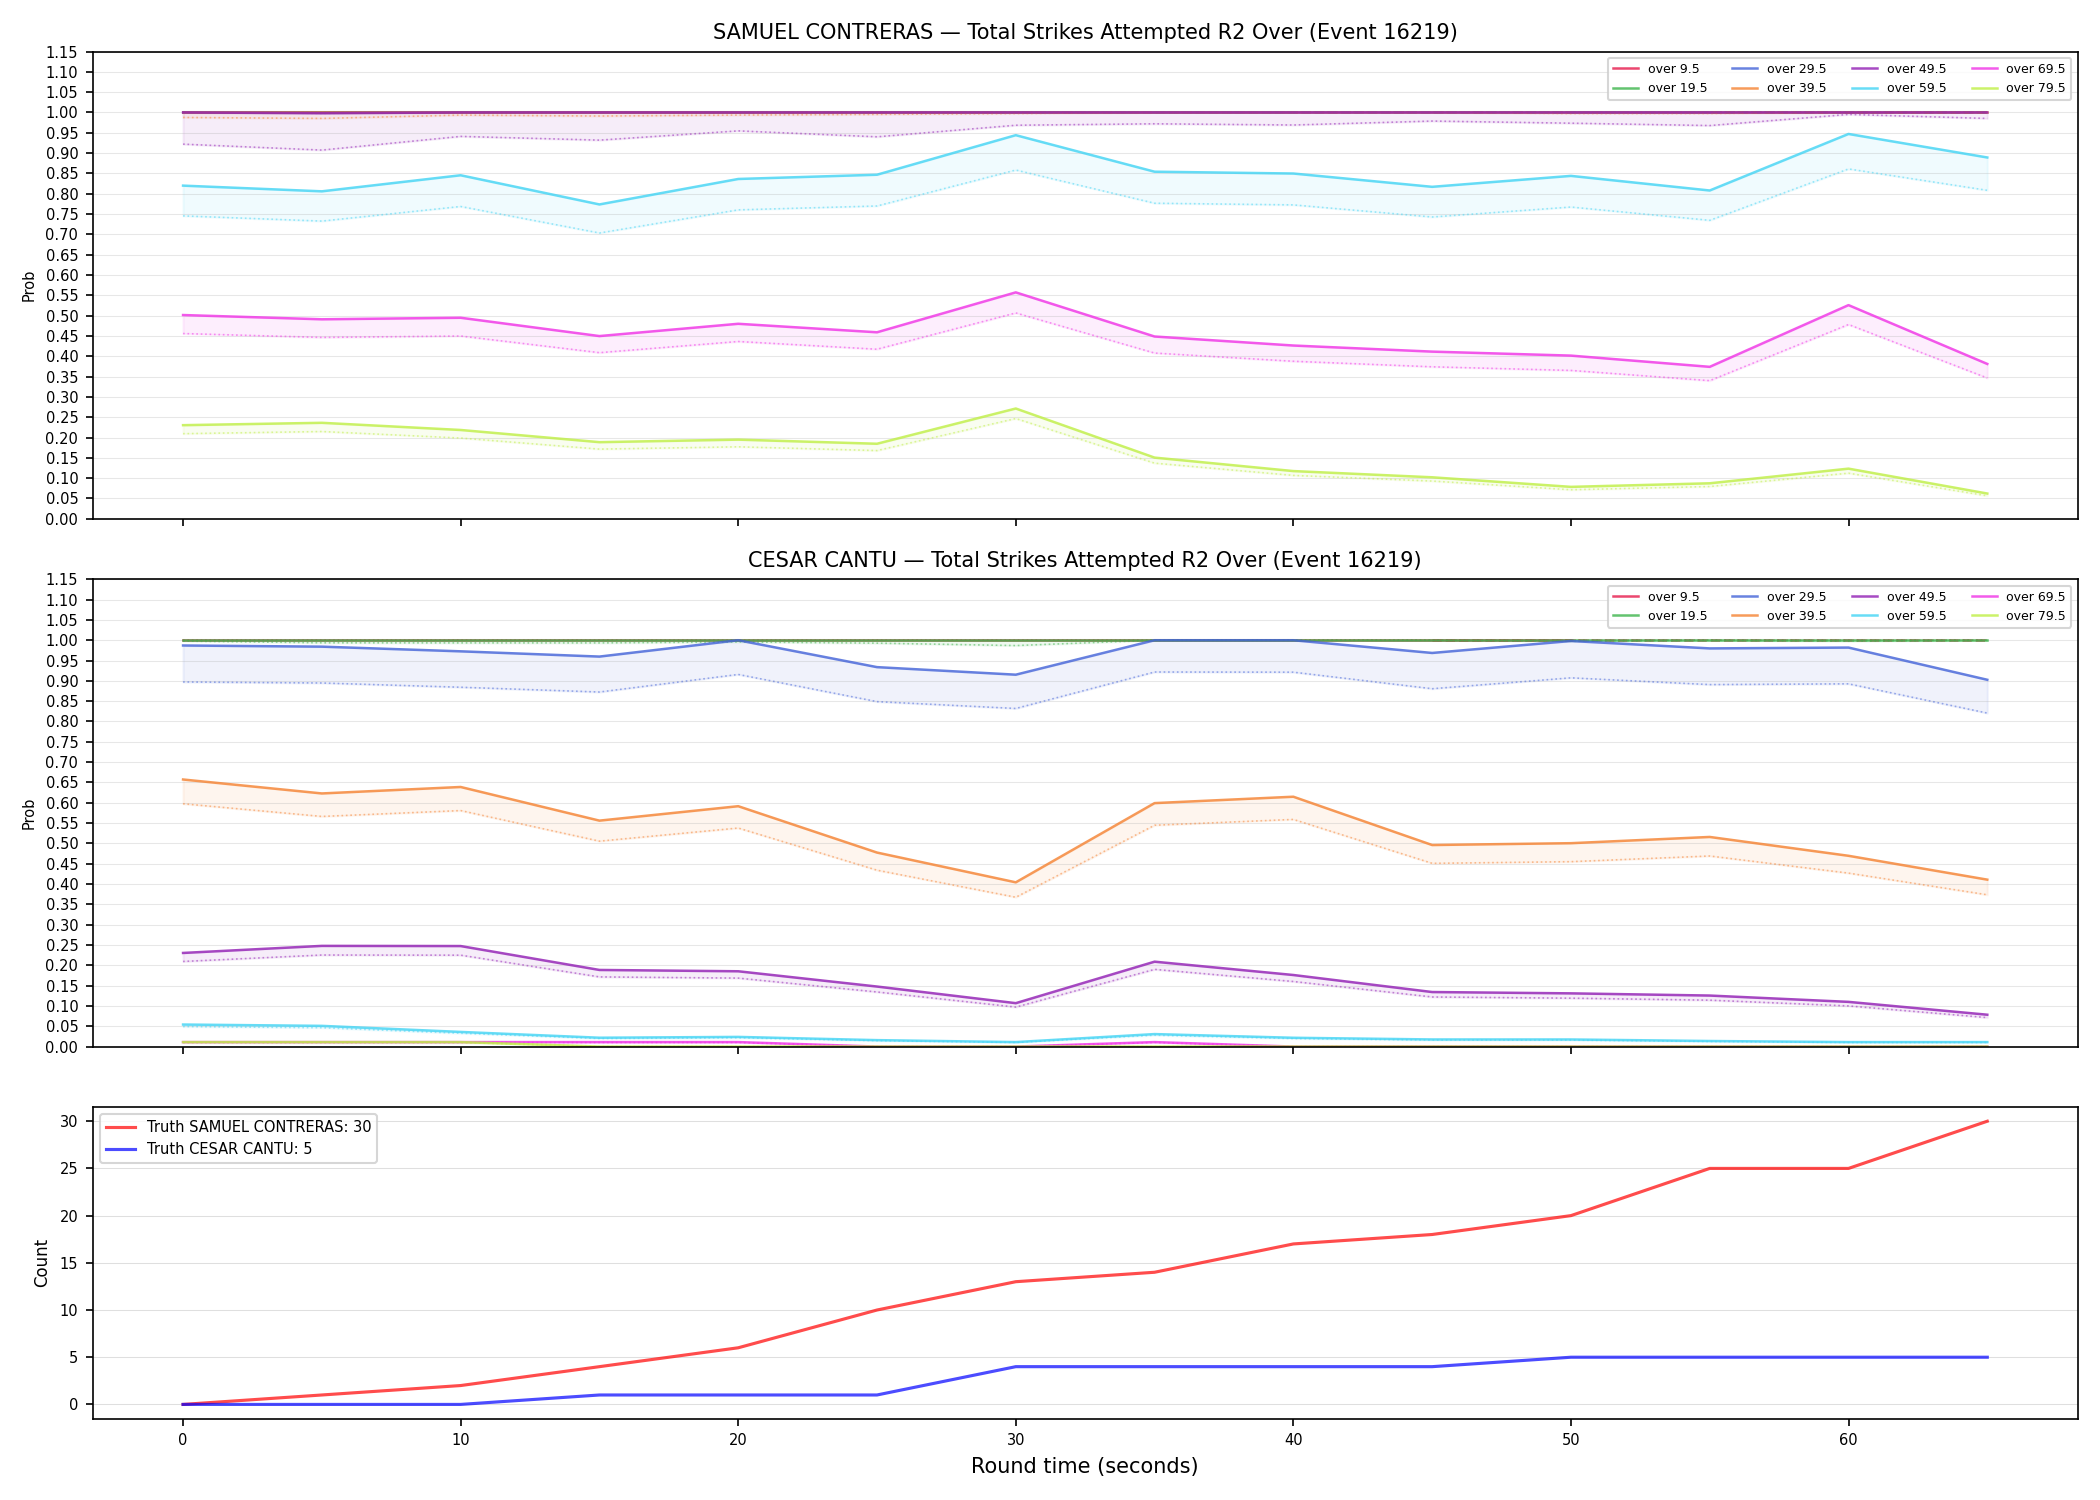Pick 'over 59.5' legend entry in Cesar Cantu chart
The height and width of the screenshot is (1500, 2100).
[1899, 616]
